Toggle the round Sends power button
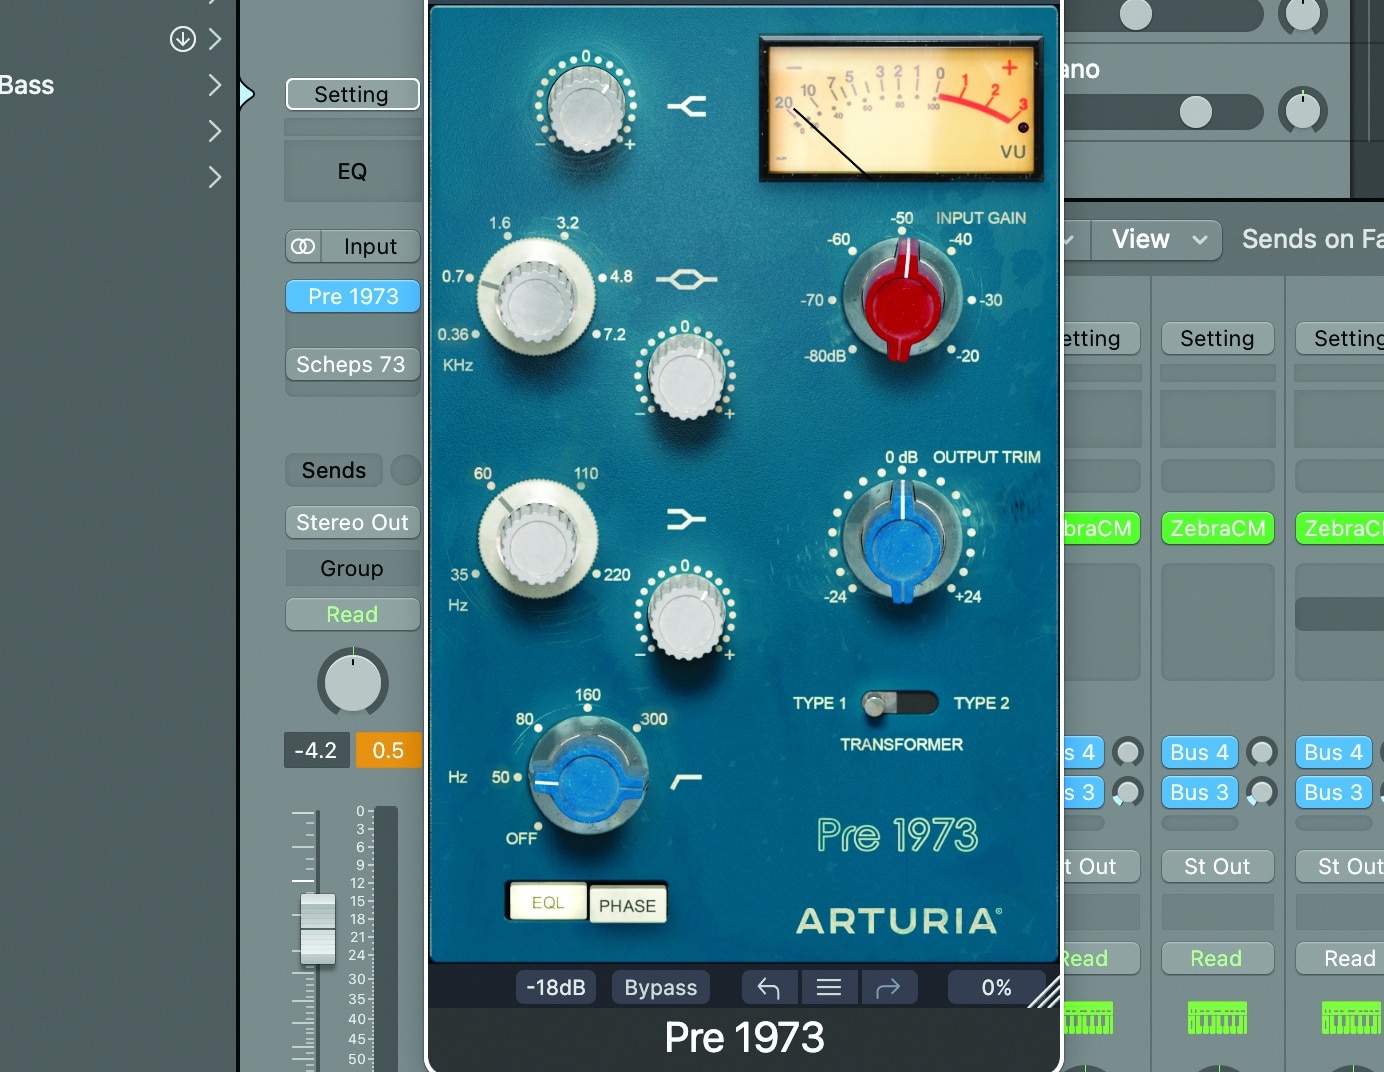Image resolution: width=1384 pixels, height=1072 pixels. tap(405, 470)
